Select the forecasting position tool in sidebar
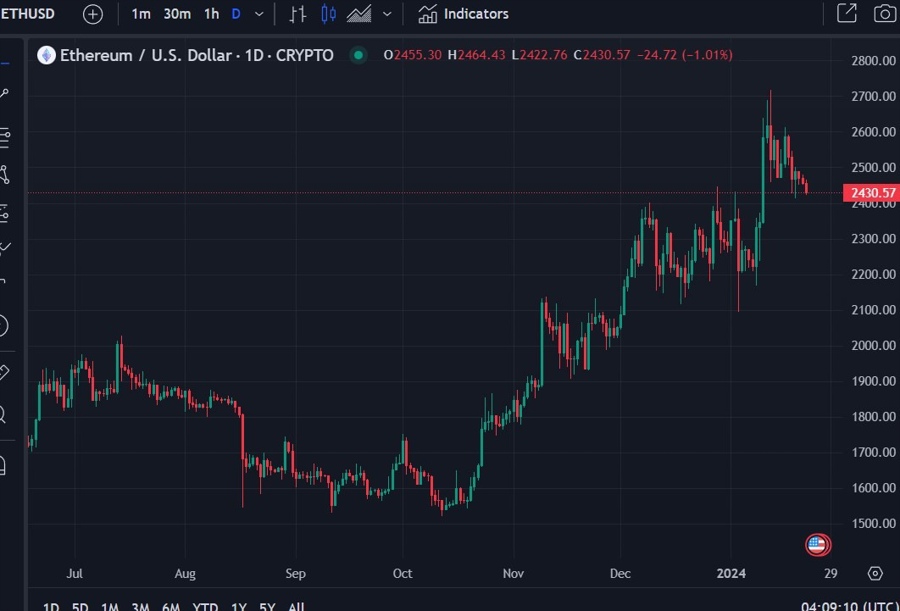The height and width of the screenshot is (611, 900). pyautogui.click(x=3, y=212)
